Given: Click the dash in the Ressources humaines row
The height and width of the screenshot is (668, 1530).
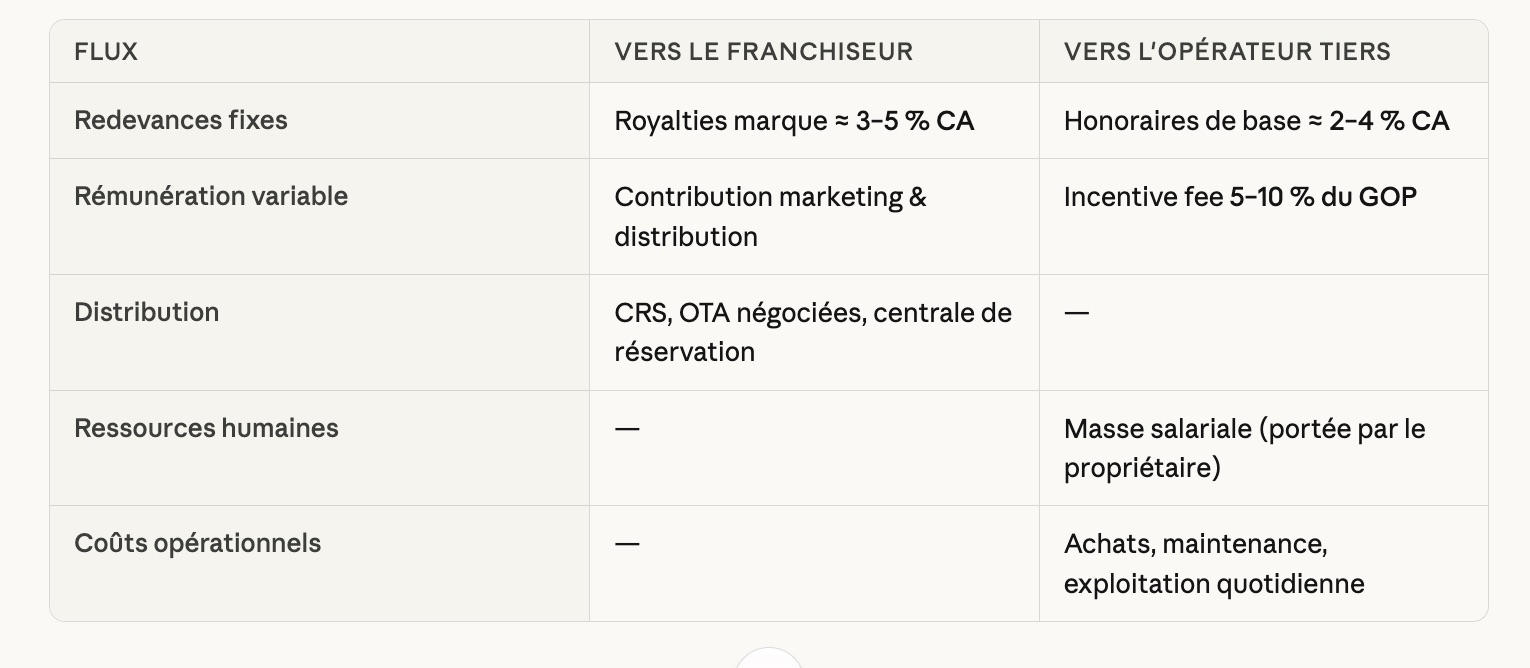Looking at the screenshot, I should [627, 429].
